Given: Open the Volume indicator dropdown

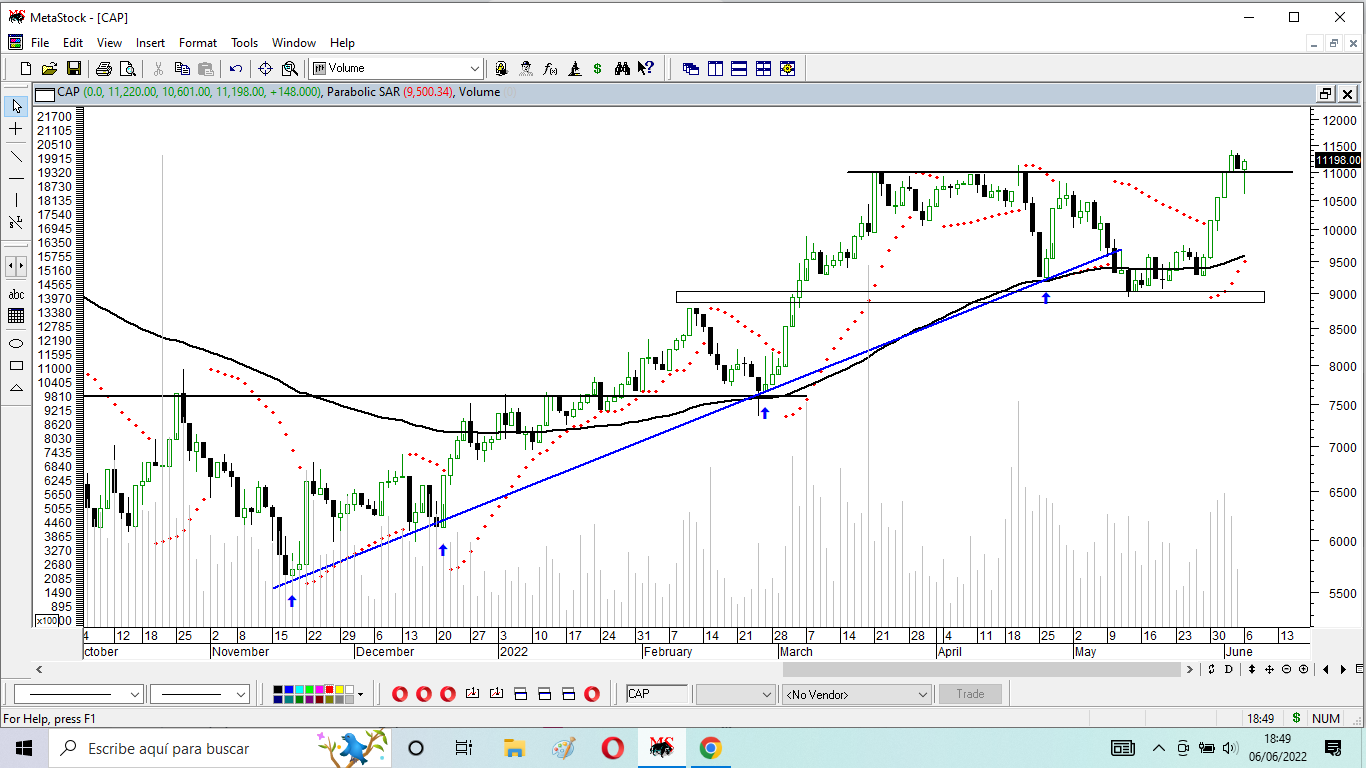Looking at the screenshot, I should tap(475, 69).
